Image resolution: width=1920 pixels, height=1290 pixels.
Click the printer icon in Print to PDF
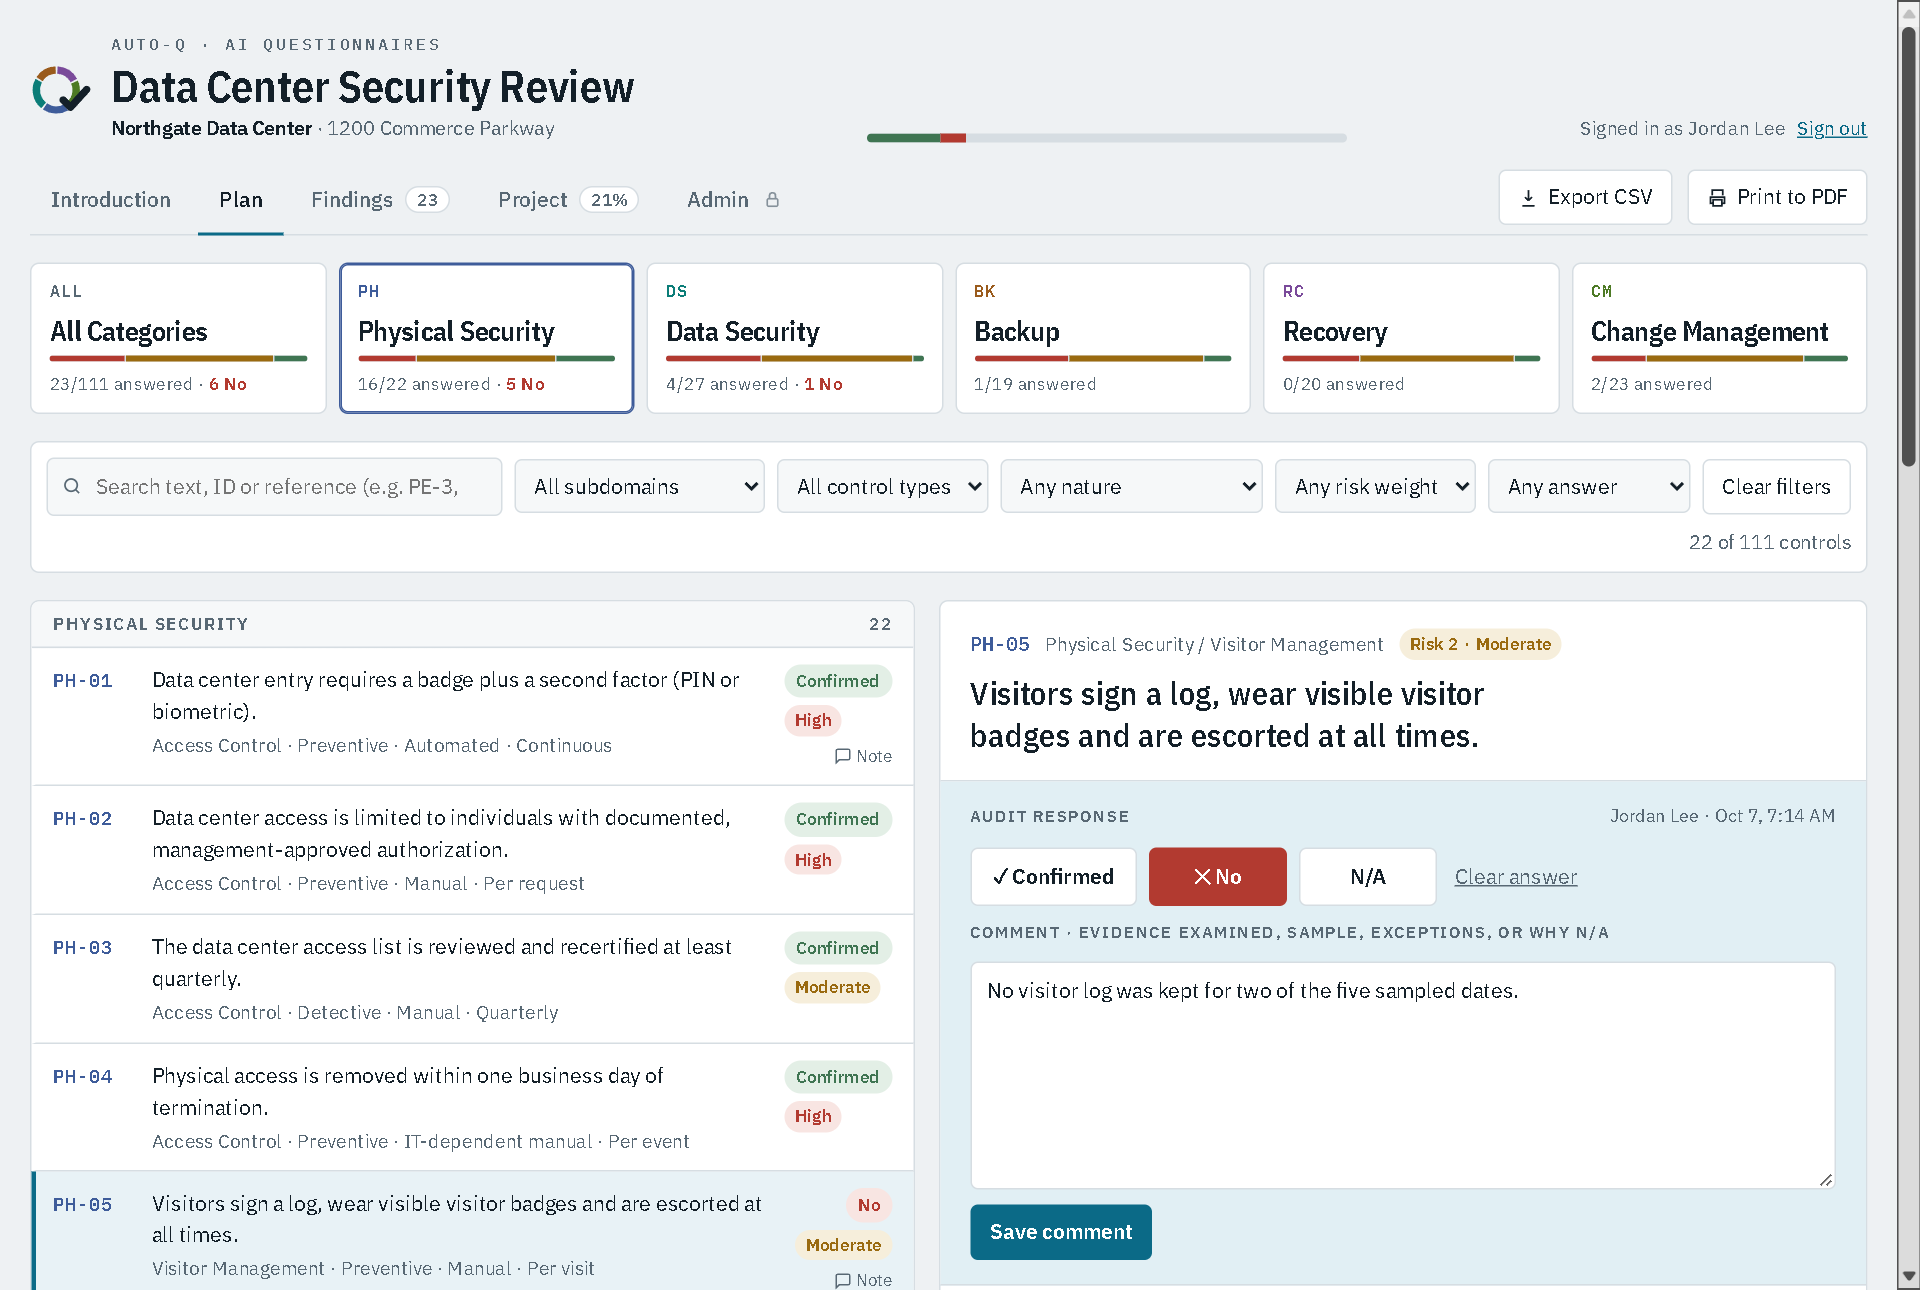coord(1717,198)
